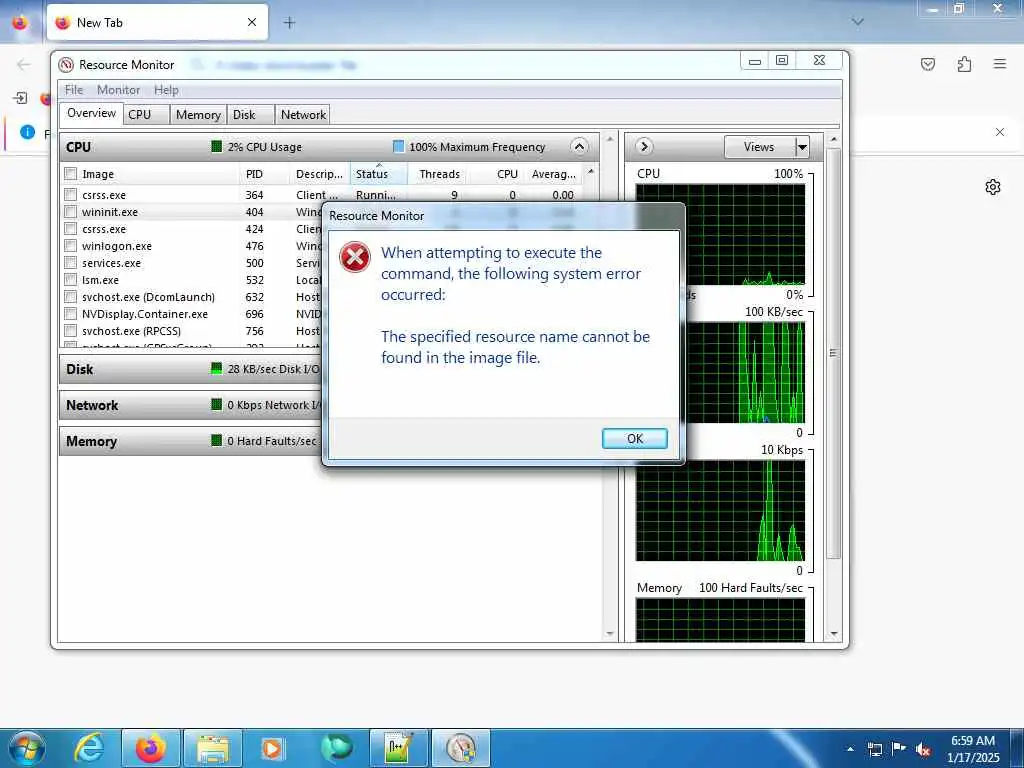1024x768 pixels.
Task: Open the Monitor menu
Action: pyautogui.click(x=118, y=89)
